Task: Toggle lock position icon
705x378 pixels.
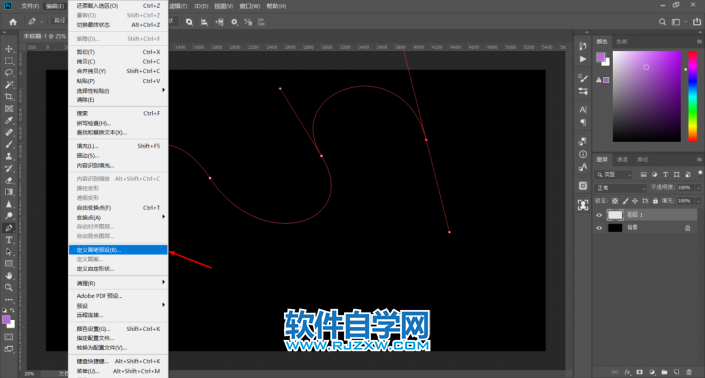Action: [x=635, y=201]
